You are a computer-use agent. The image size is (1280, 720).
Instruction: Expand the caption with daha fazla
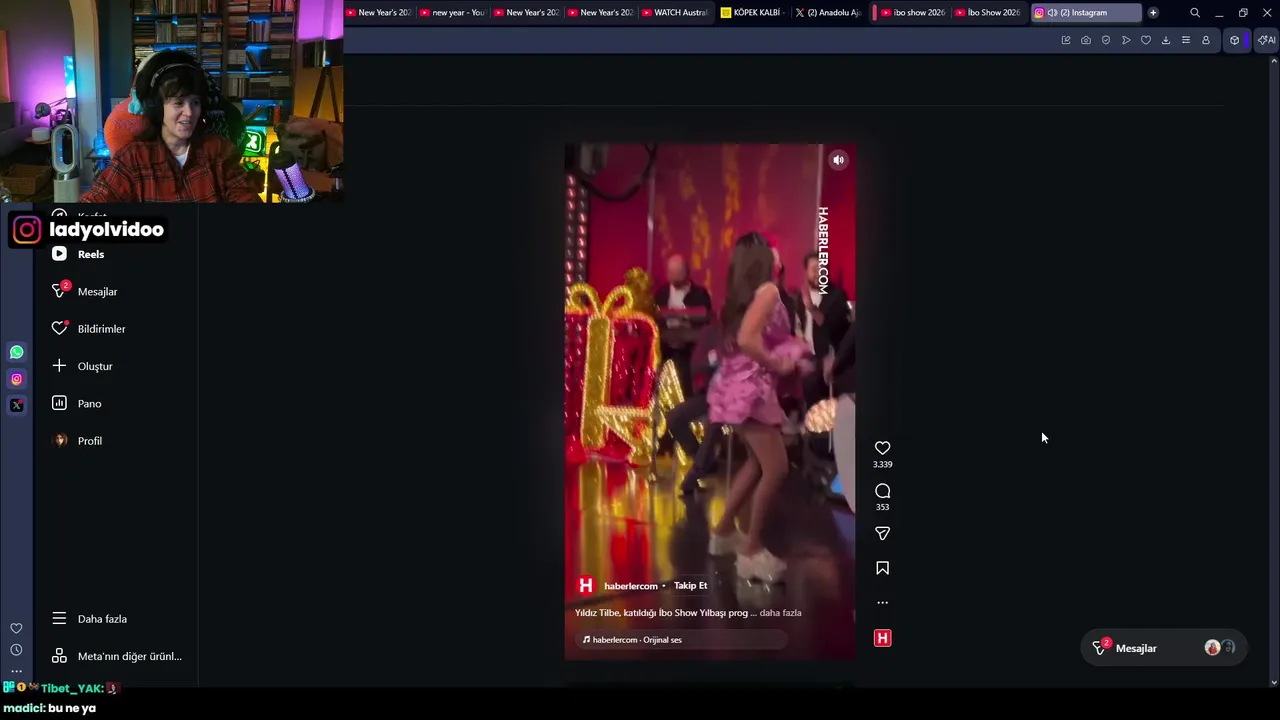tap(781, 613)
